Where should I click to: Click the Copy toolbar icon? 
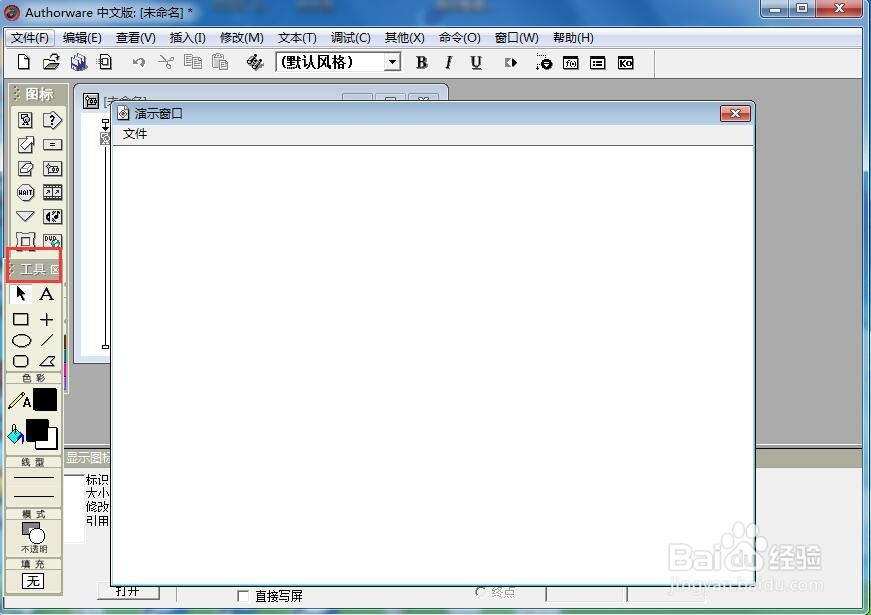193,62
